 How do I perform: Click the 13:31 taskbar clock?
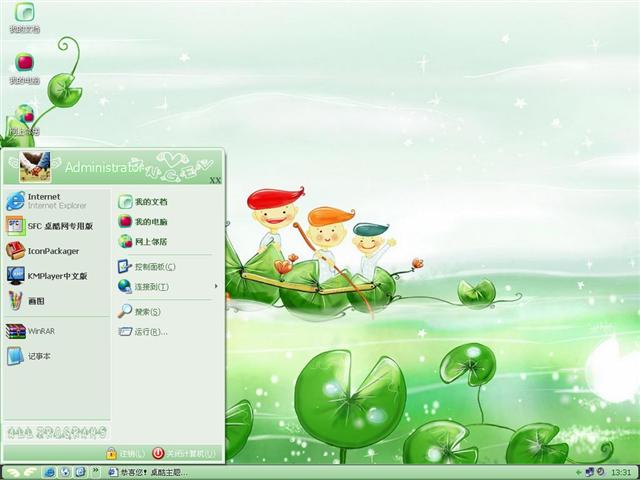(x=621, y=473)
